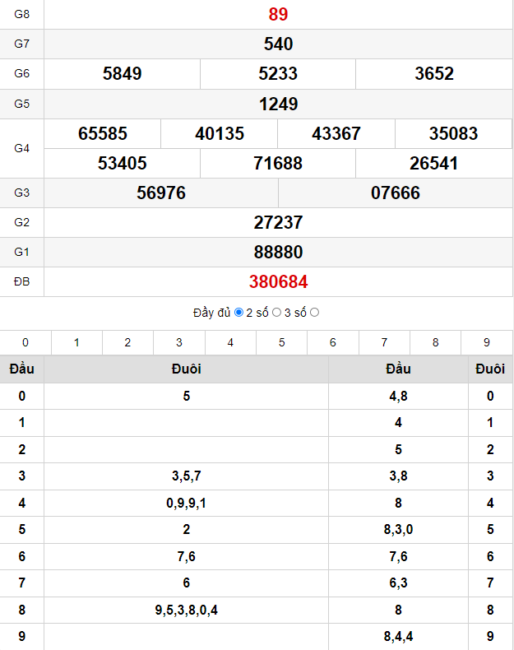Viewport: 514px width, 650px height.
Task: Select digit filter tab 5
Action: 282,342
